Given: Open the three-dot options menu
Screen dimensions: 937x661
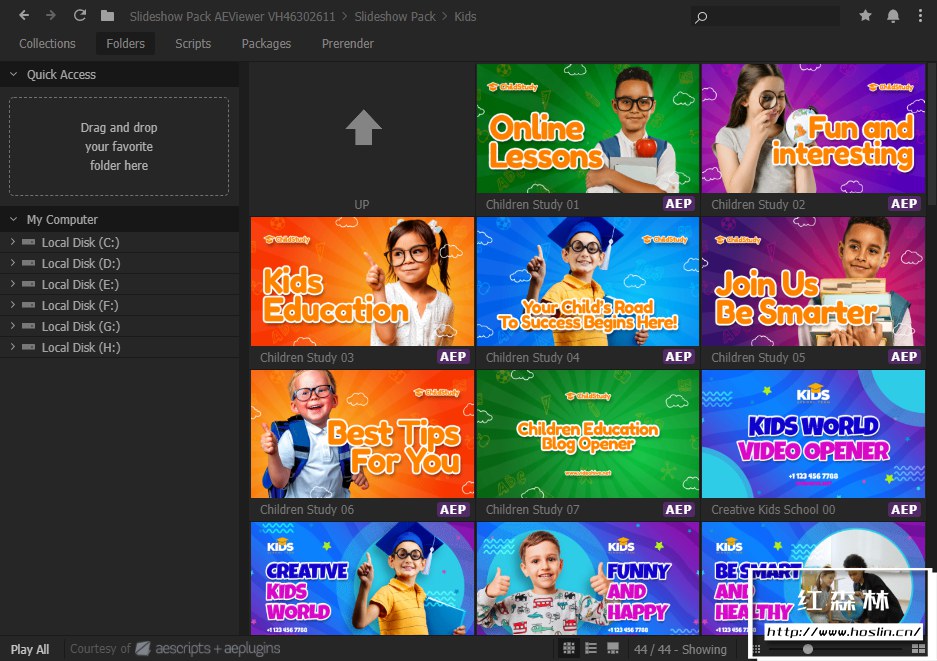Looking at the screenshot, I should [x=920, y=16].
